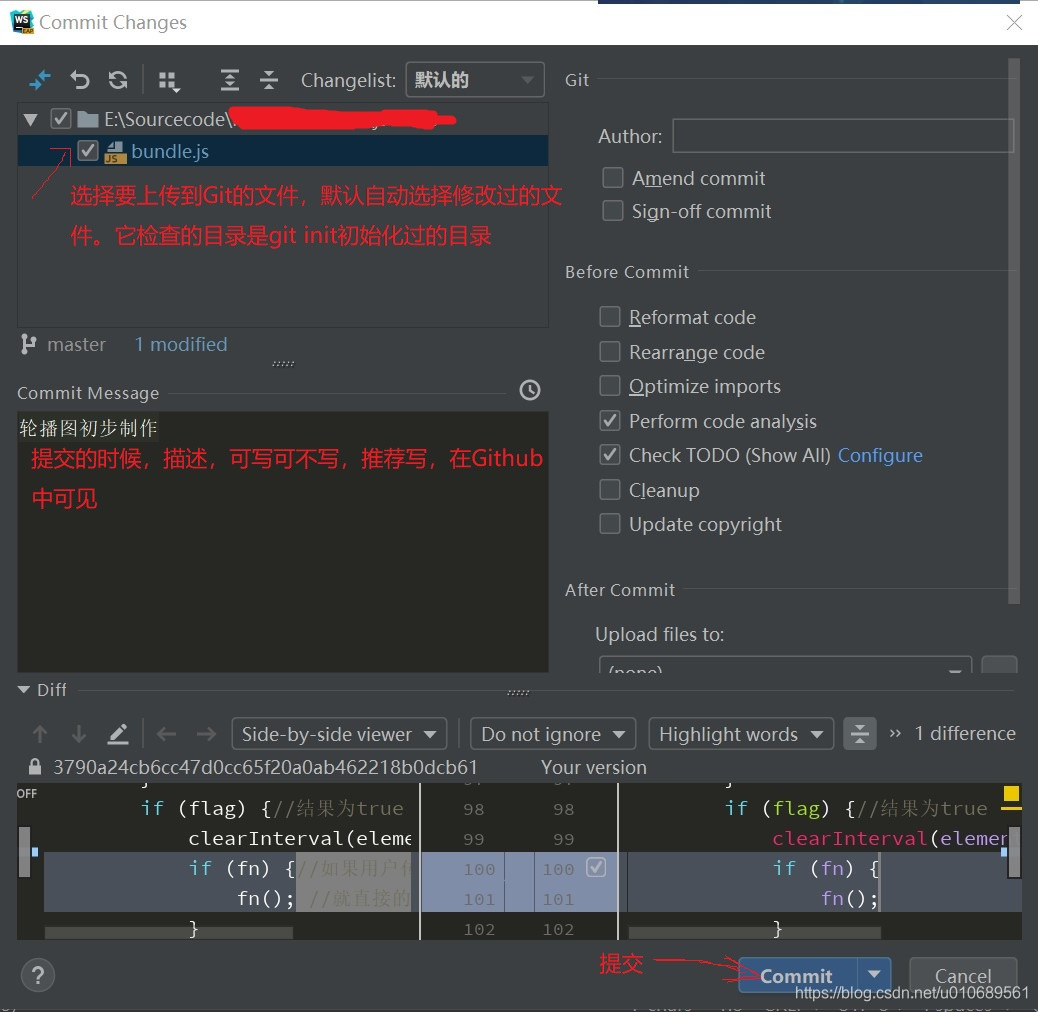Open the Do not ignore dropdown
The width and height of the screenshot is (1038, 1012).
click(553, 734)
